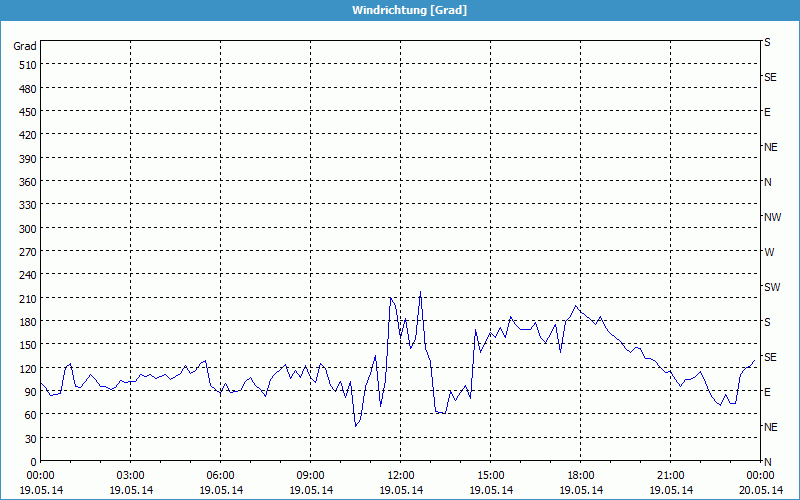Click the Grad y-axis unit label
Screen dimensions: 800x500
click(25, 46)
